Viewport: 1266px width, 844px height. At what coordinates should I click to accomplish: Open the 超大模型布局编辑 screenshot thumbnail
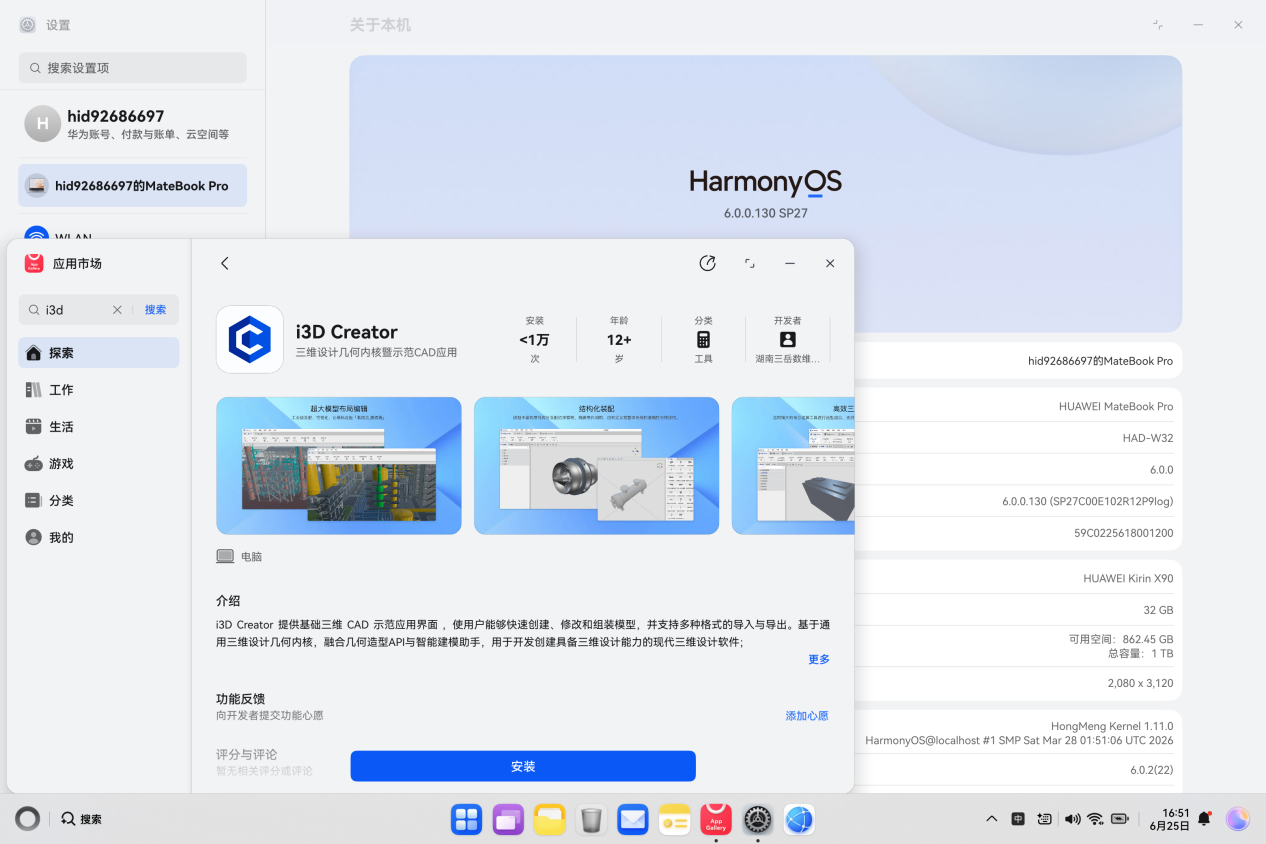tap(339, 466)
